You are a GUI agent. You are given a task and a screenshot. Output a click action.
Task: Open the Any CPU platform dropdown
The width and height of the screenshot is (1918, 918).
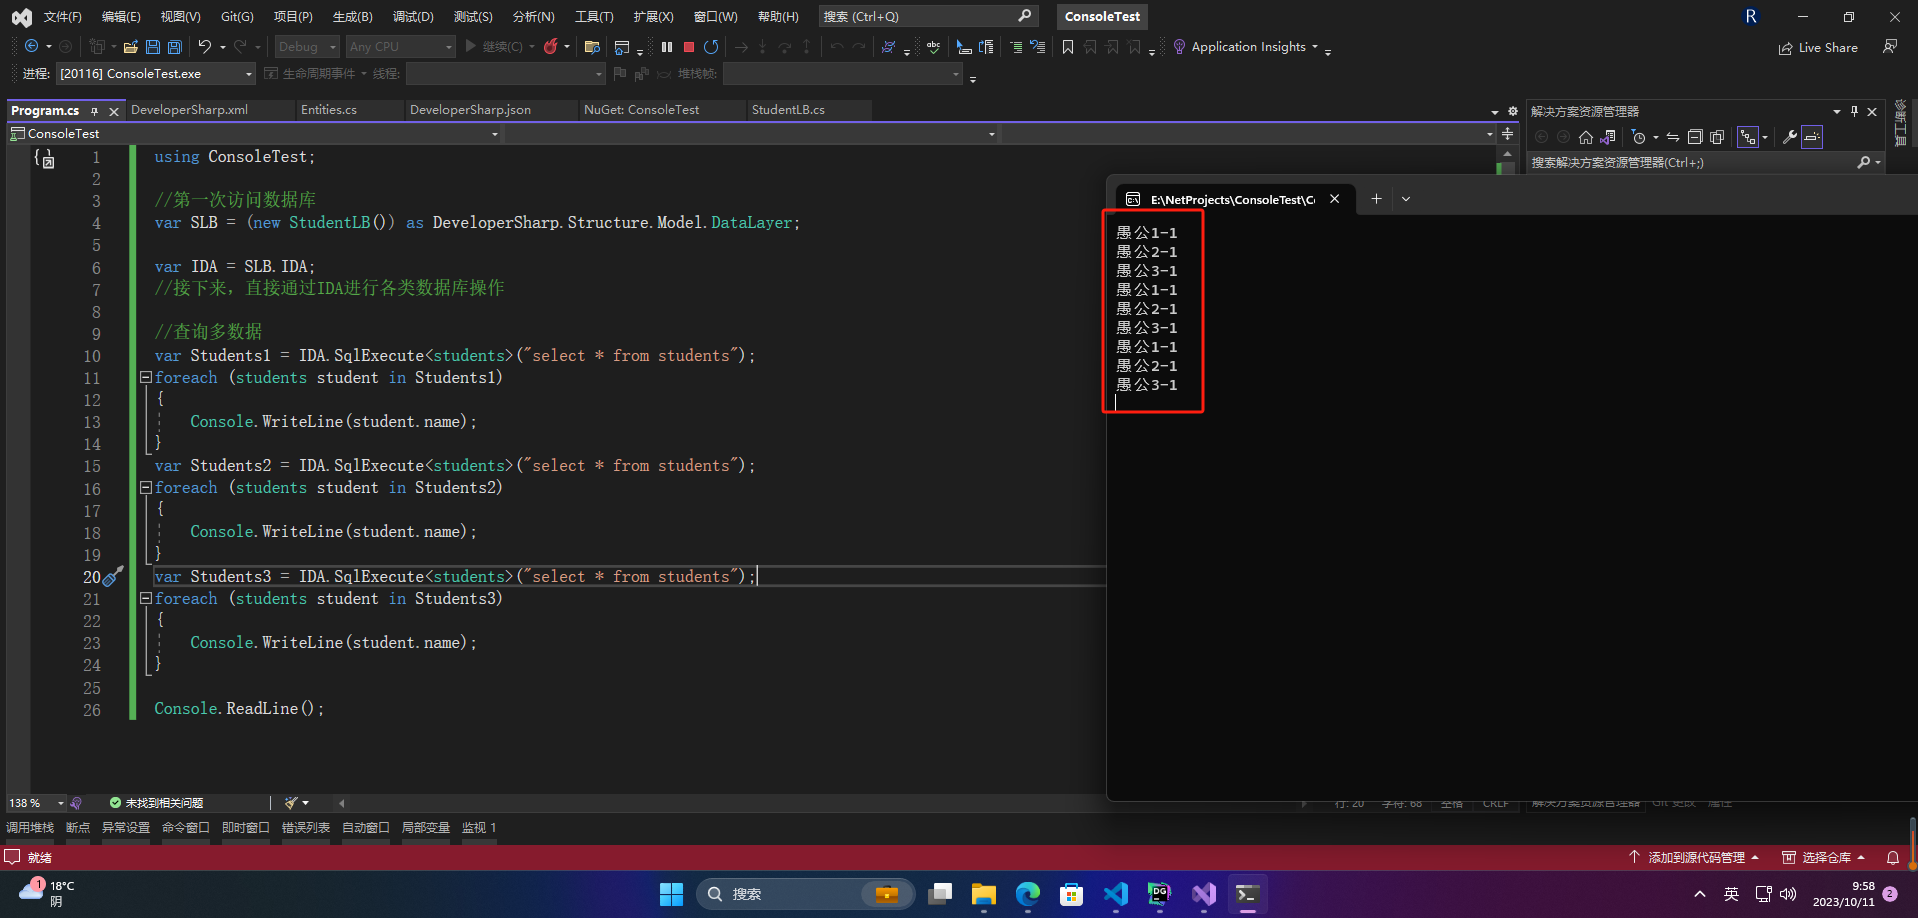[401, 47]
